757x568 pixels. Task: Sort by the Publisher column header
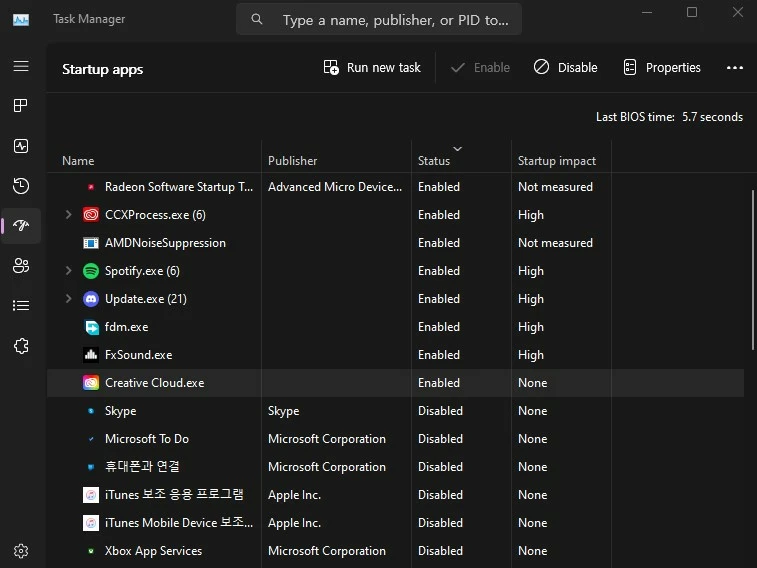click(293, 161)
